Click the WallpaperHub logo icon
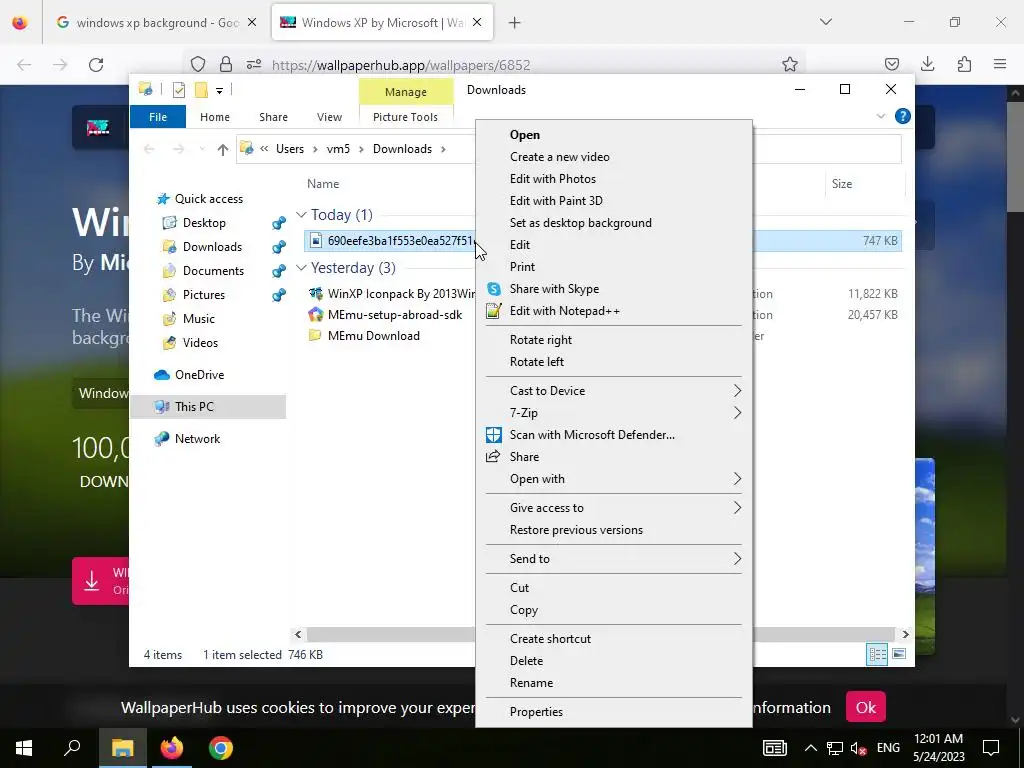Image resolution: width=1024 pixels, height=768 pixels. click(x=98, y=127)
